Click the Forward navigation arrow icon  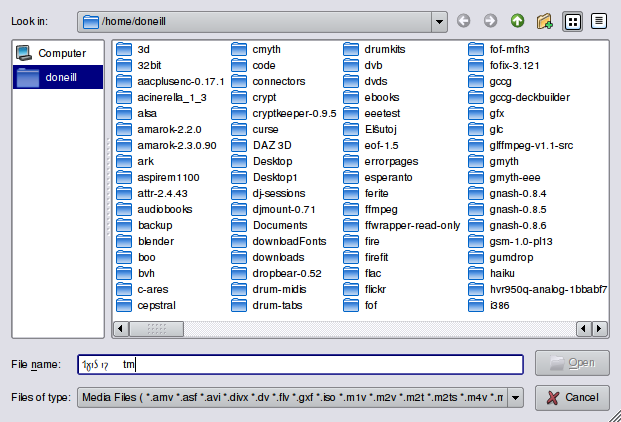point(490,20)
